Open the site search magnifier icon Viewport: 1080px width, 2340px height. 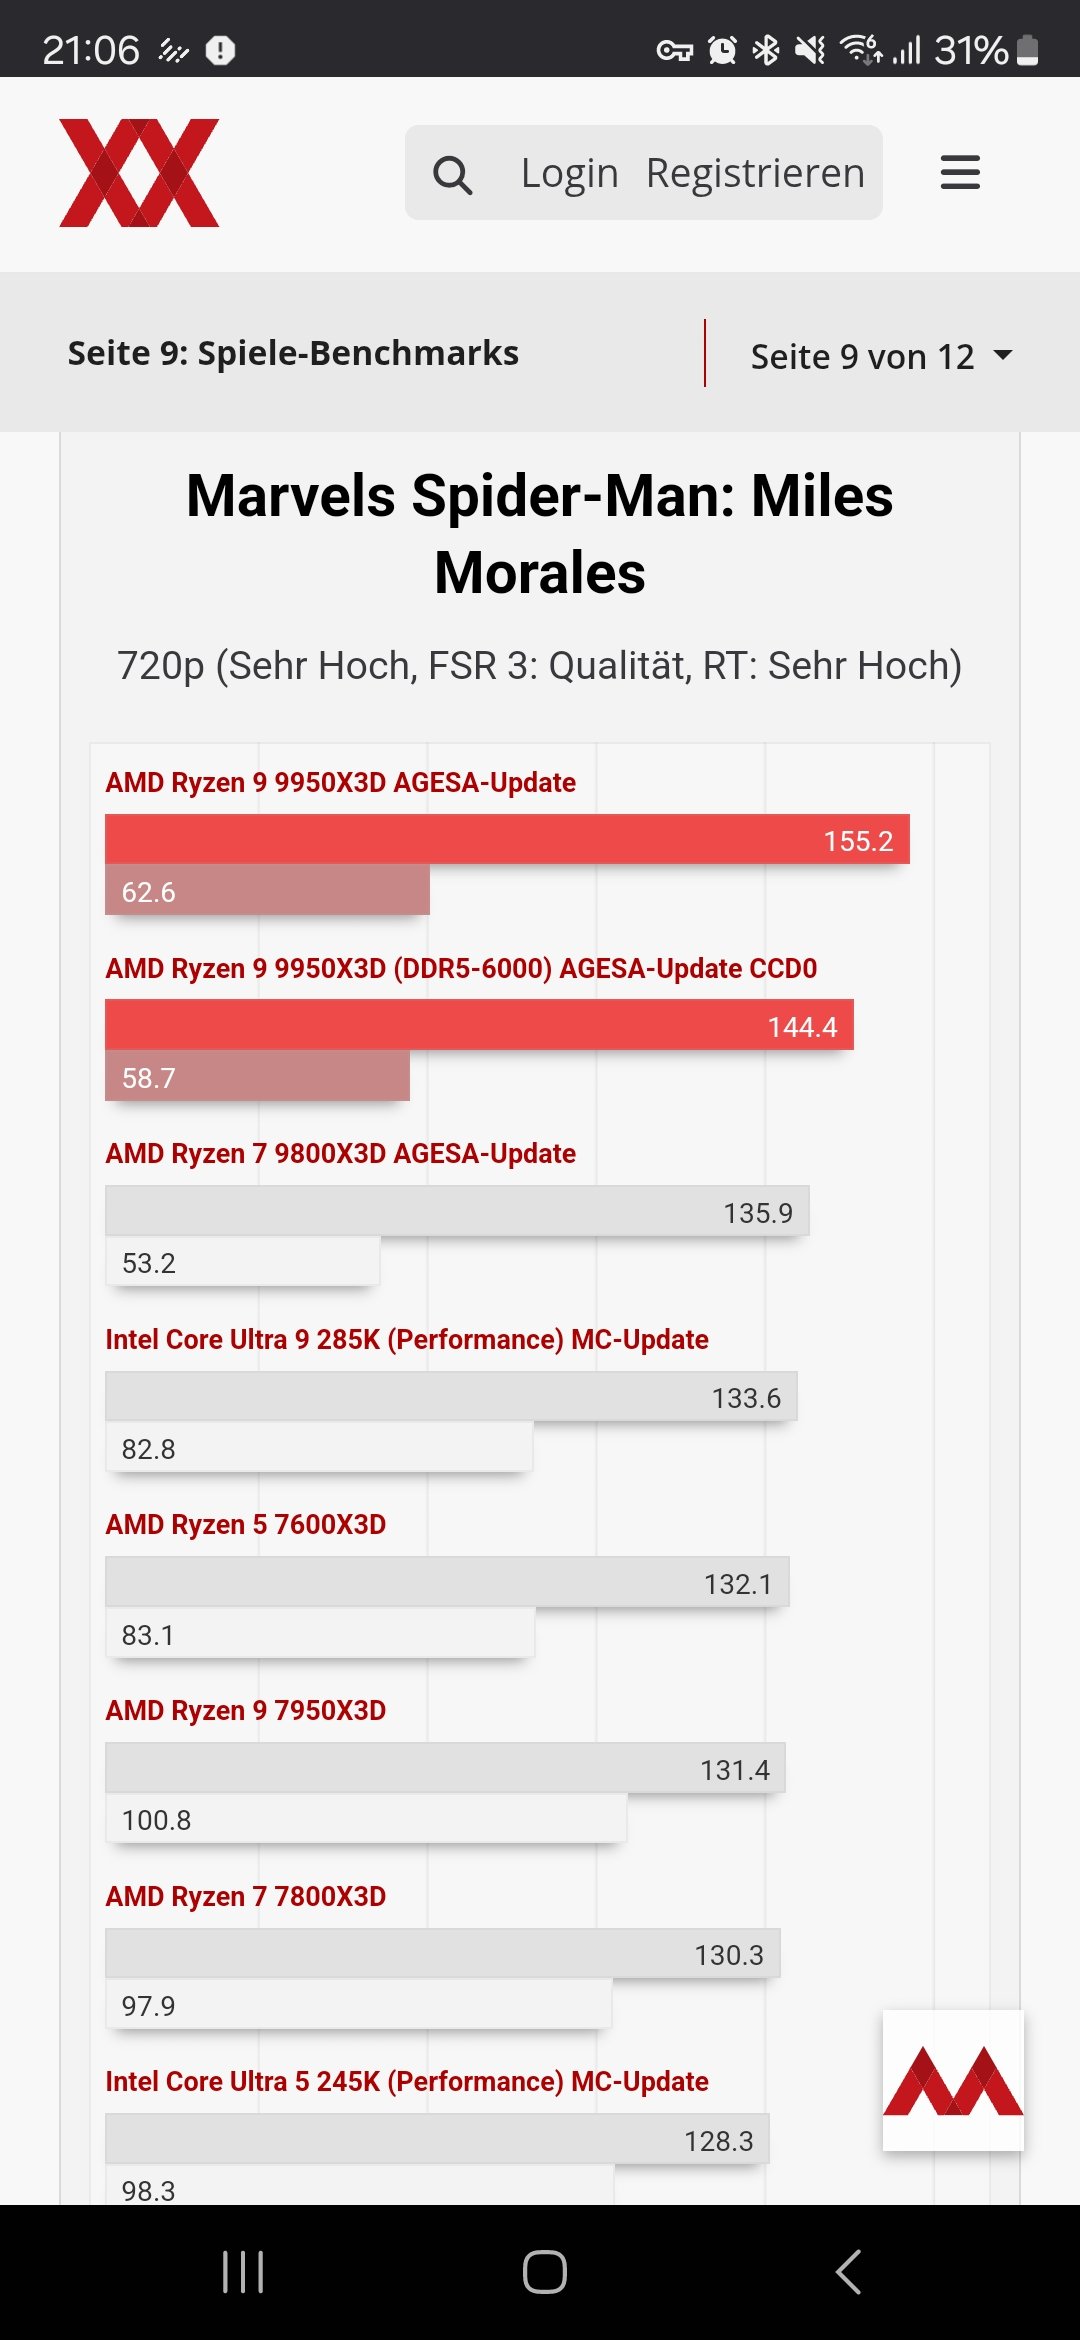tap(452, 175)
